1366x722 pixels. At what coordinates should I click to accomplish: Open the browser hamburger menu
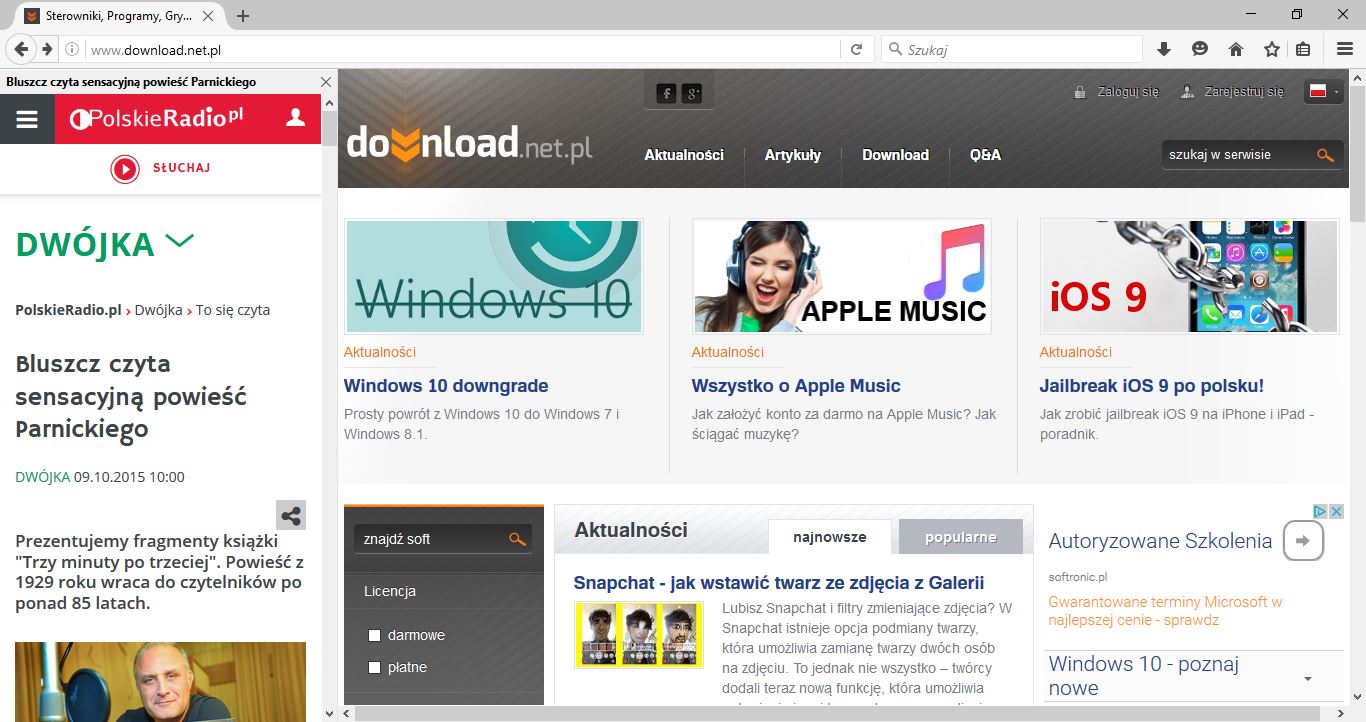1345,49
